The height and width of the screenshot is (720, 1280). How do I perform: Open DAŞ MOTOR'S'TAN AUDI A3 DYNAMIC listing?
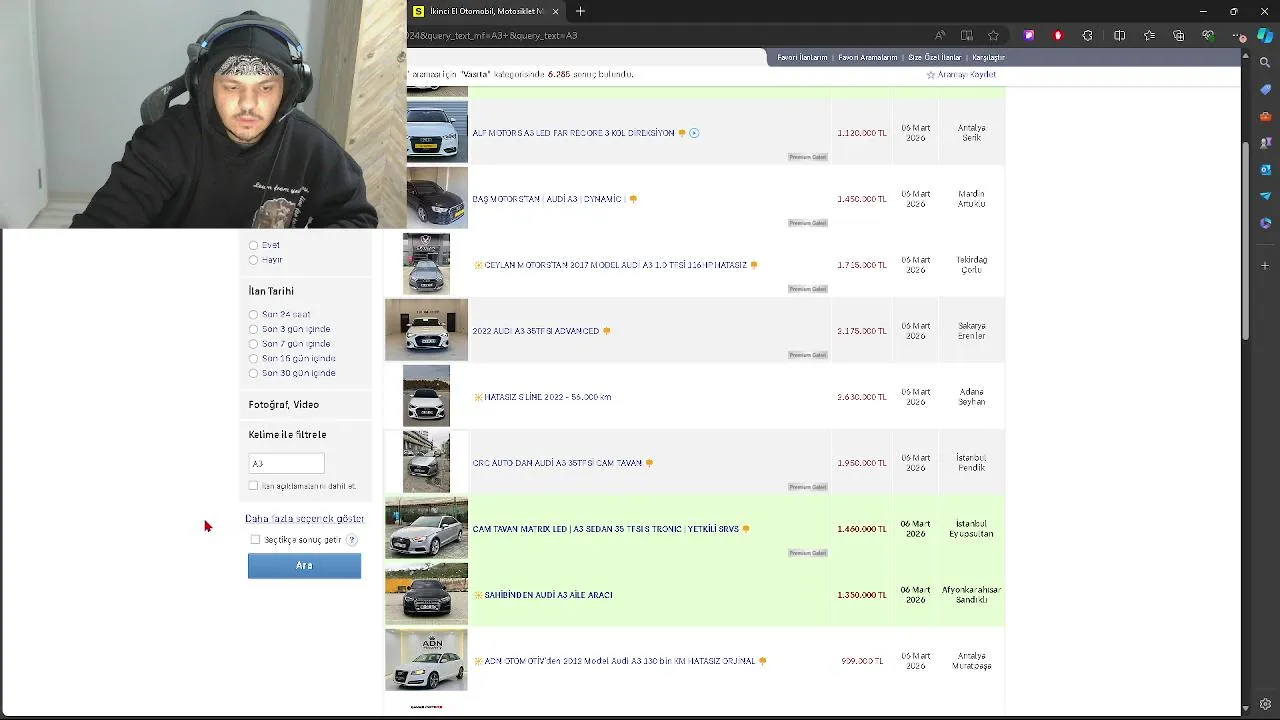point(548,199)
